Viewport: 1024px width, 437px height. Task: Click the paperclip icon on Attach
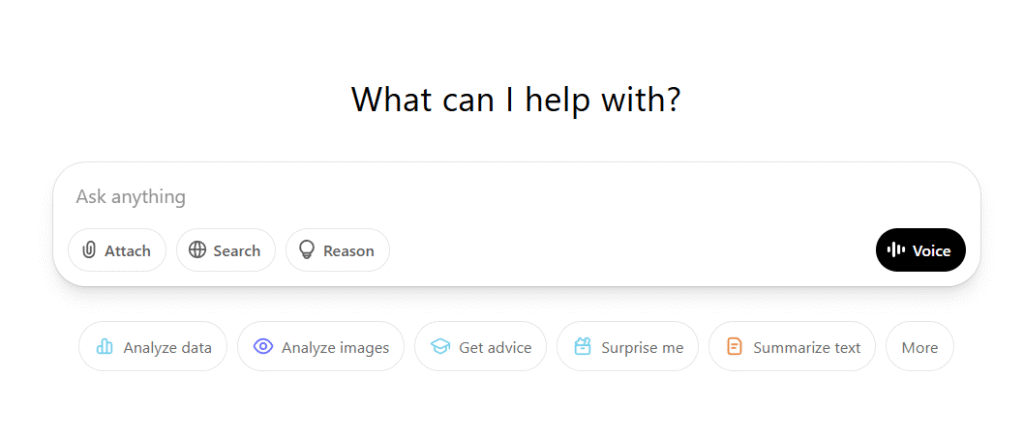[x=89, y=250]
